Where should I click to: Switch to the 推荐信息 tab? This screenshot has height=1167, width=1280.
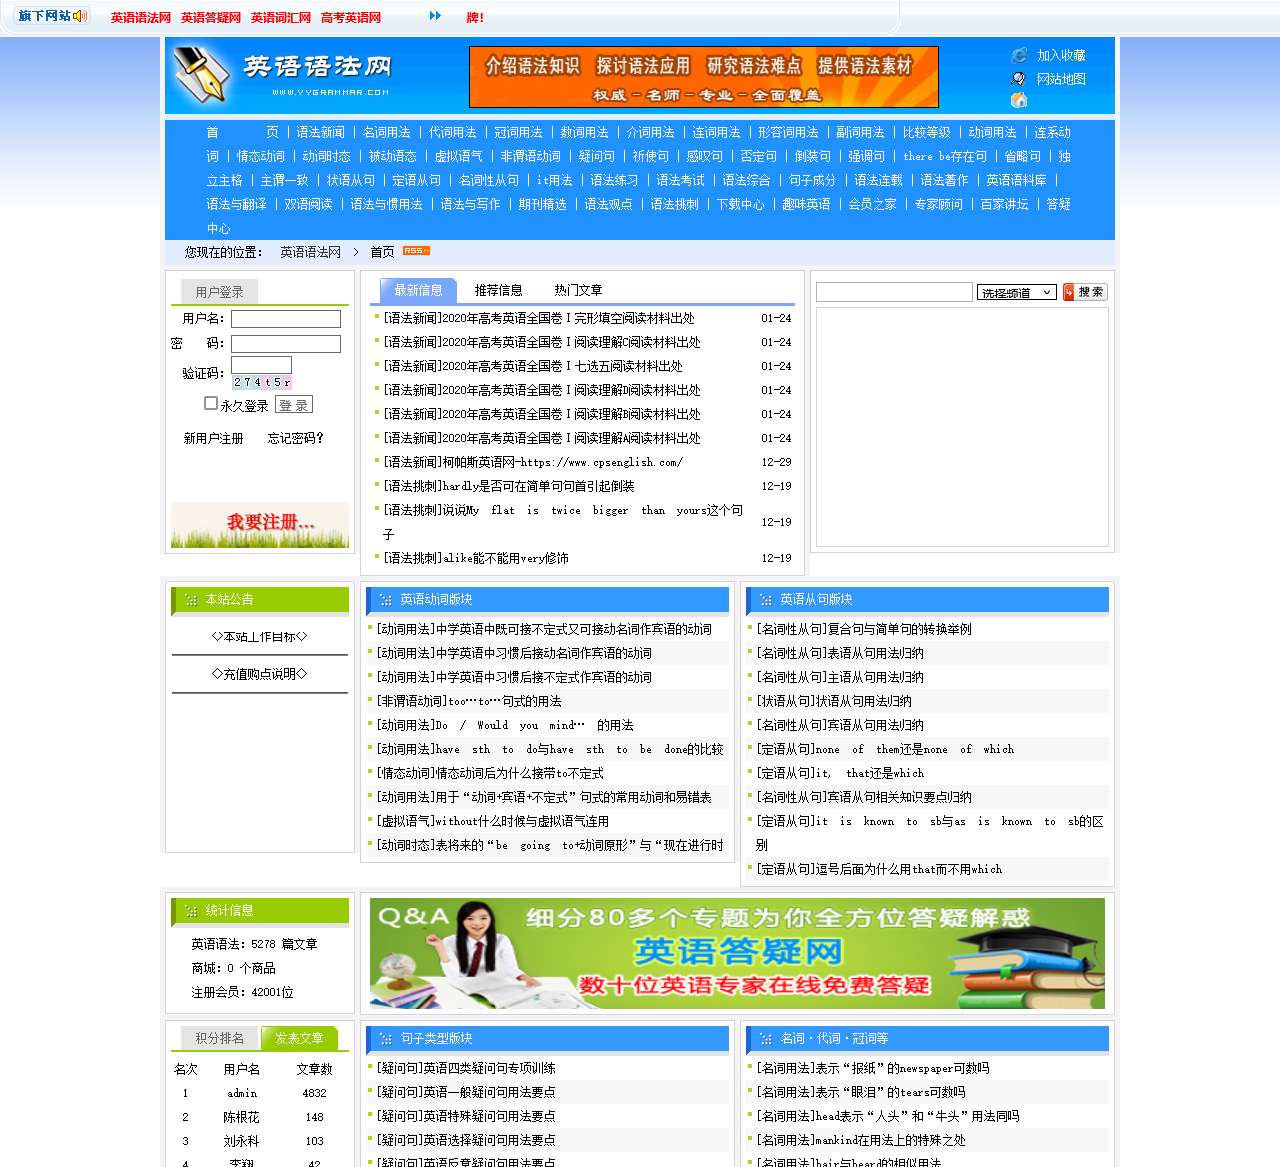498,290
